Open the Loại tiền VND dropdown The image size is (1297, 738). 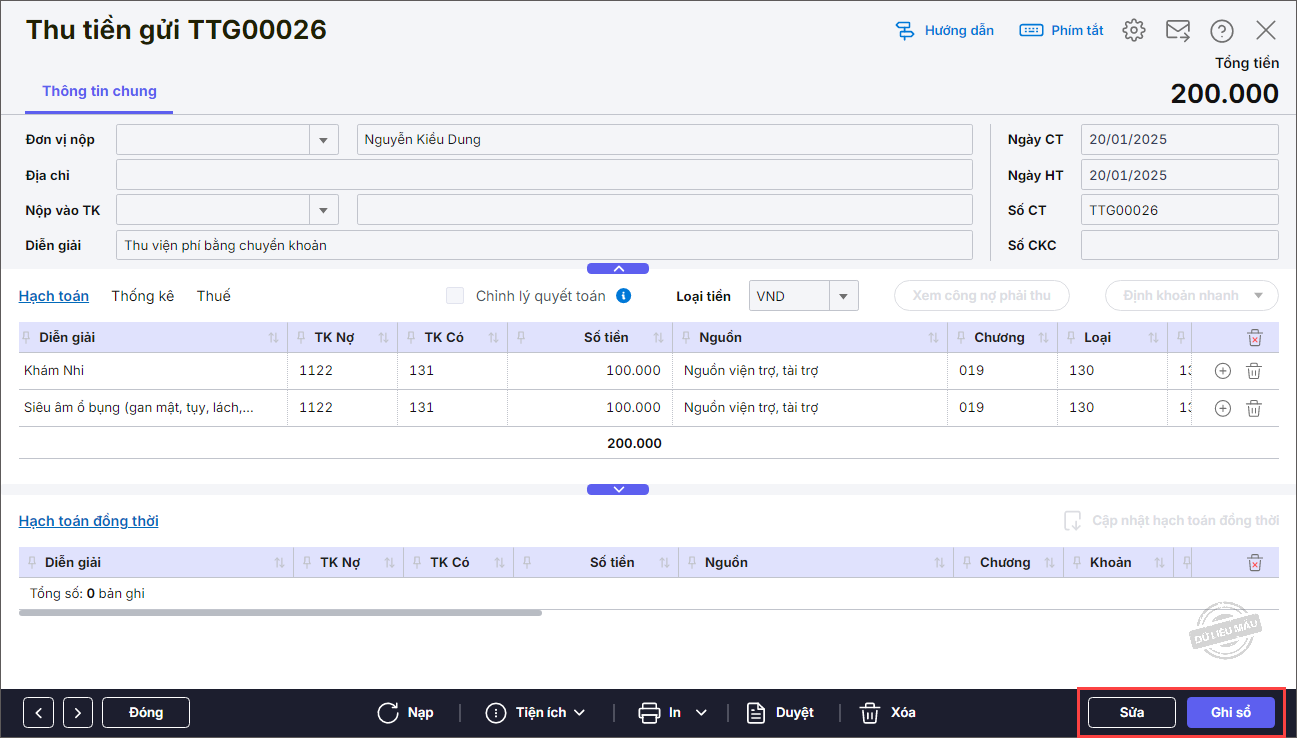pyautogui.click(x=843, y=296)
